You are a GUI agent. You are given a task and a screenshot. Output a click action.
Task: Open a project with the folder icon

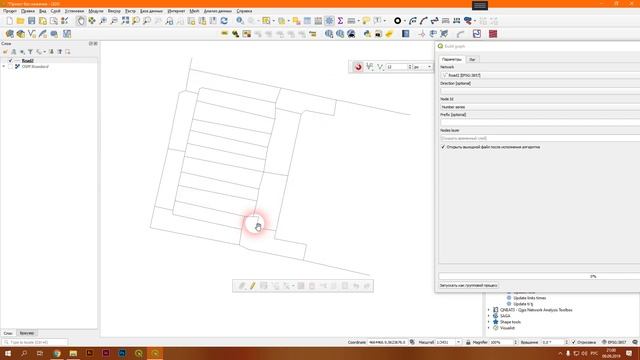(20, 21)
